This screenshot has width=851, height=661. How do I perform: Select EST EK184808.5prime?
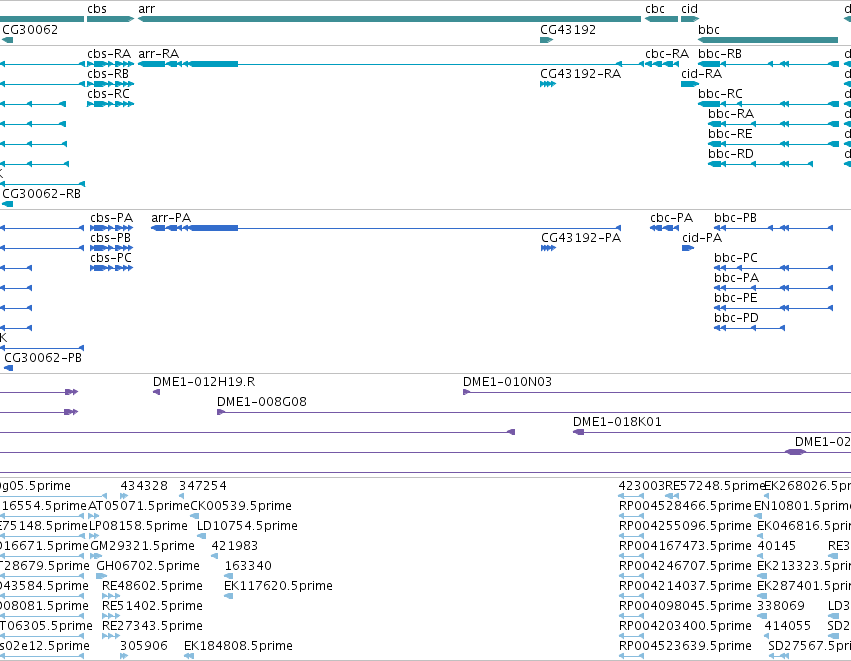point(189,656)
